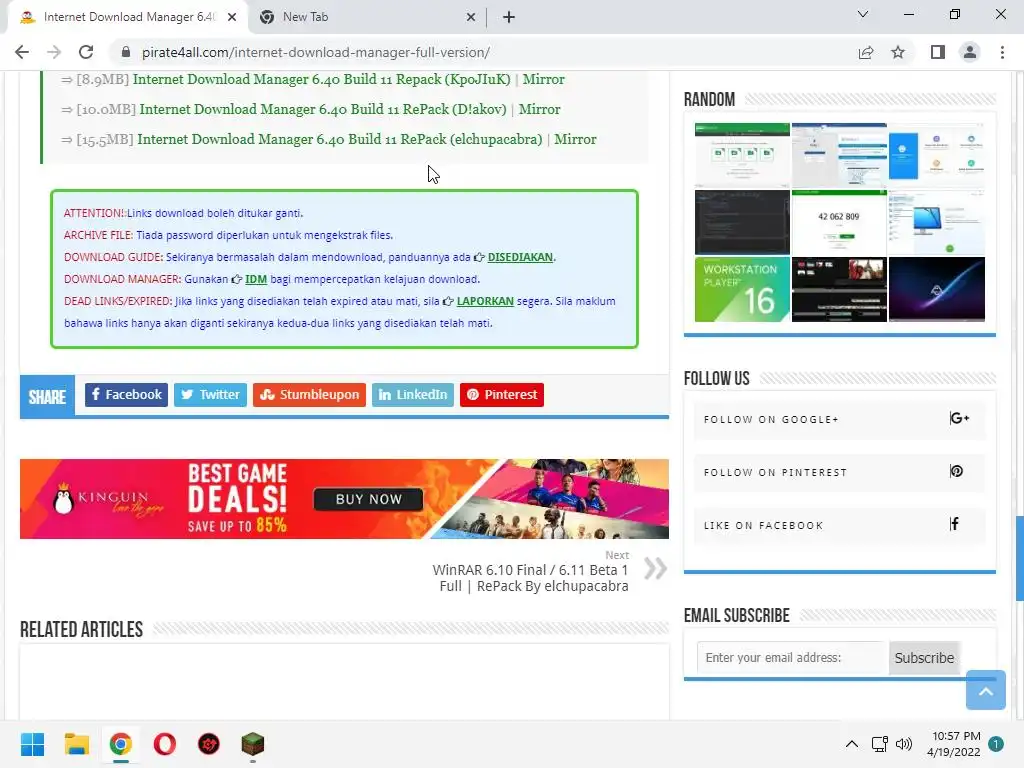Open Workstation Player 16 thumbnail
The height and width of the screenshot is (768, 1024).
click(742, 289)
